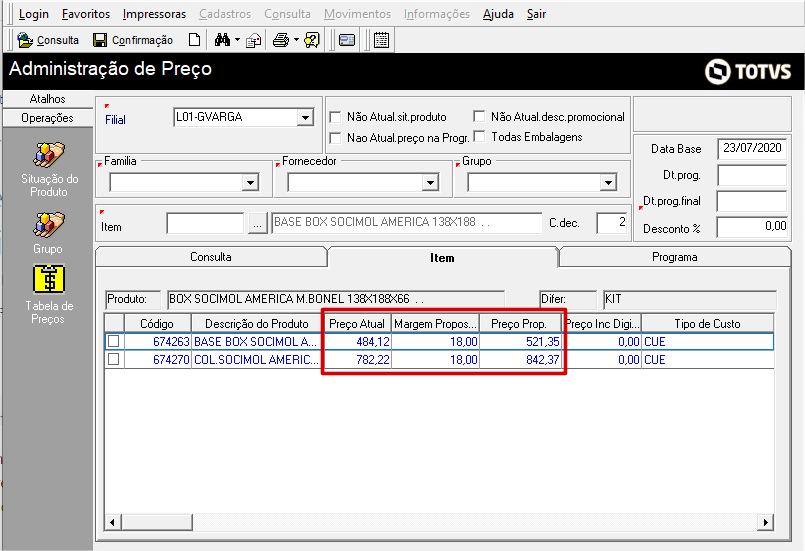Open the Filial dropdown
The height and width of the screenshot is (551, 805).
click(x=305, y=118)
